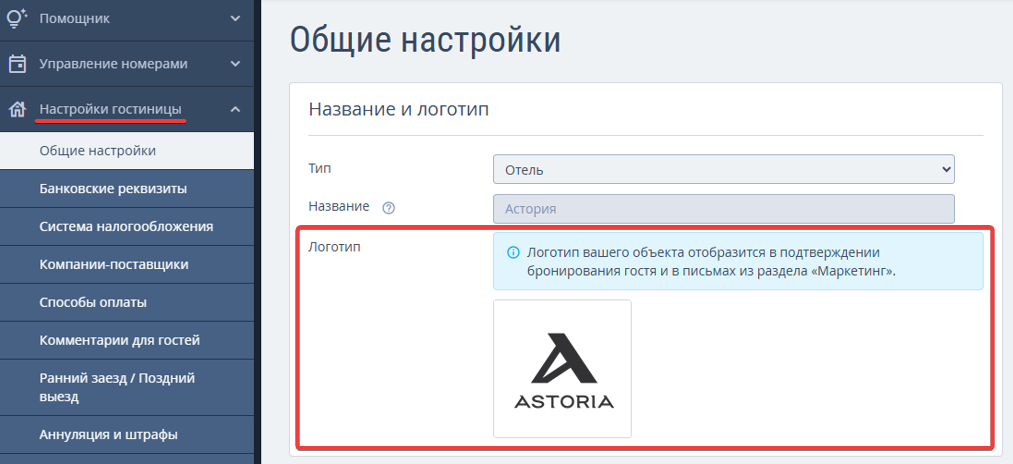Viewport: 1013px width, 464px height.
Task: Click the calendar icon beside Управление номерами
Action: (x=17, y=63)
